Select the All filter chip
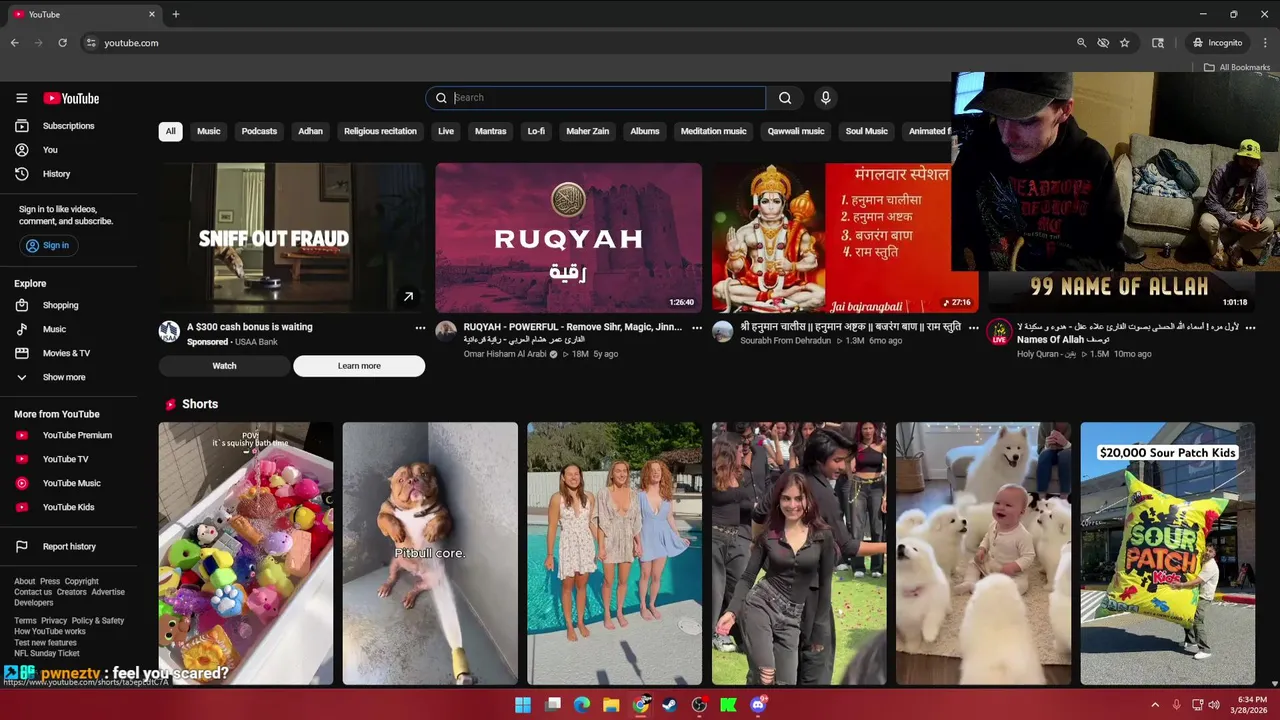 (170, 131)
